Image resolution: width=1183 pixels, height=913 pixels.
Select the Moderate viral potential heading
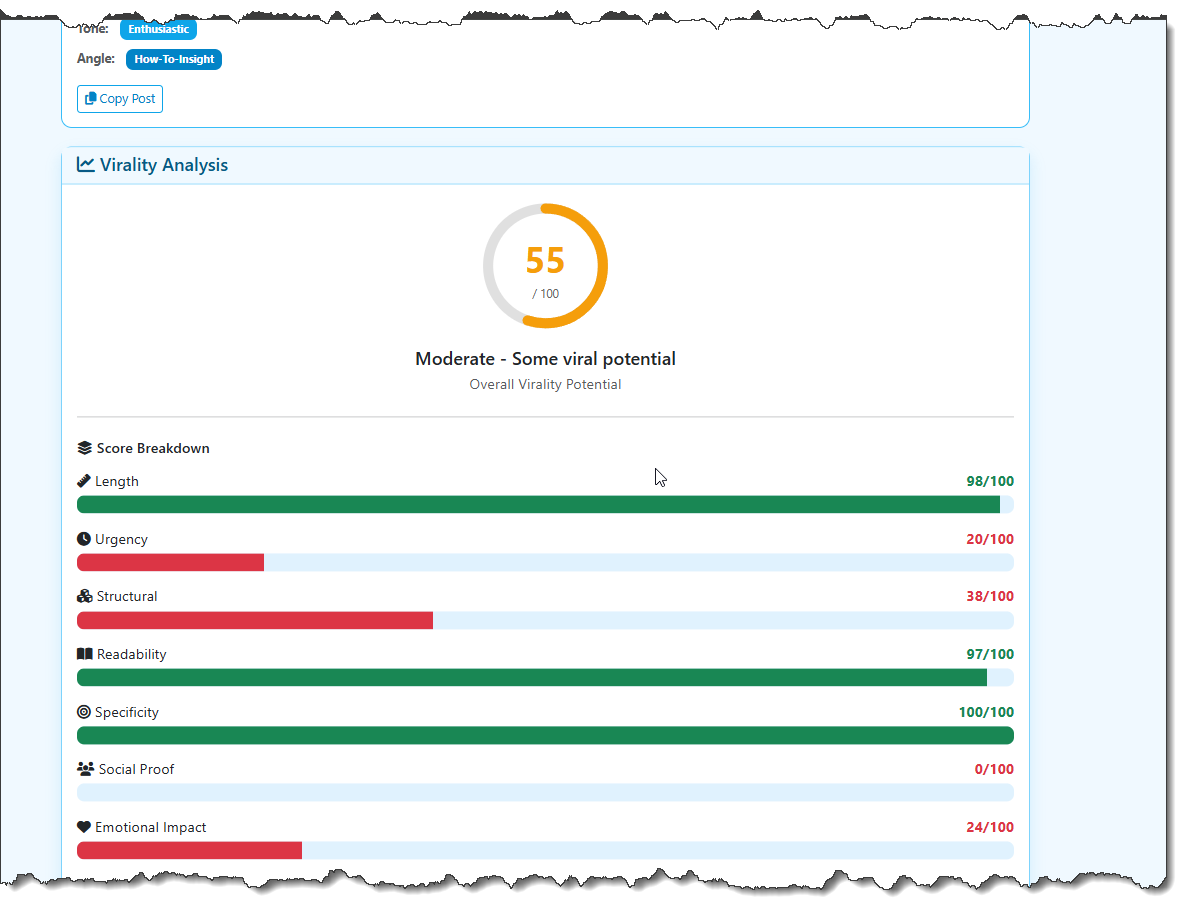[x=545, y=358]
